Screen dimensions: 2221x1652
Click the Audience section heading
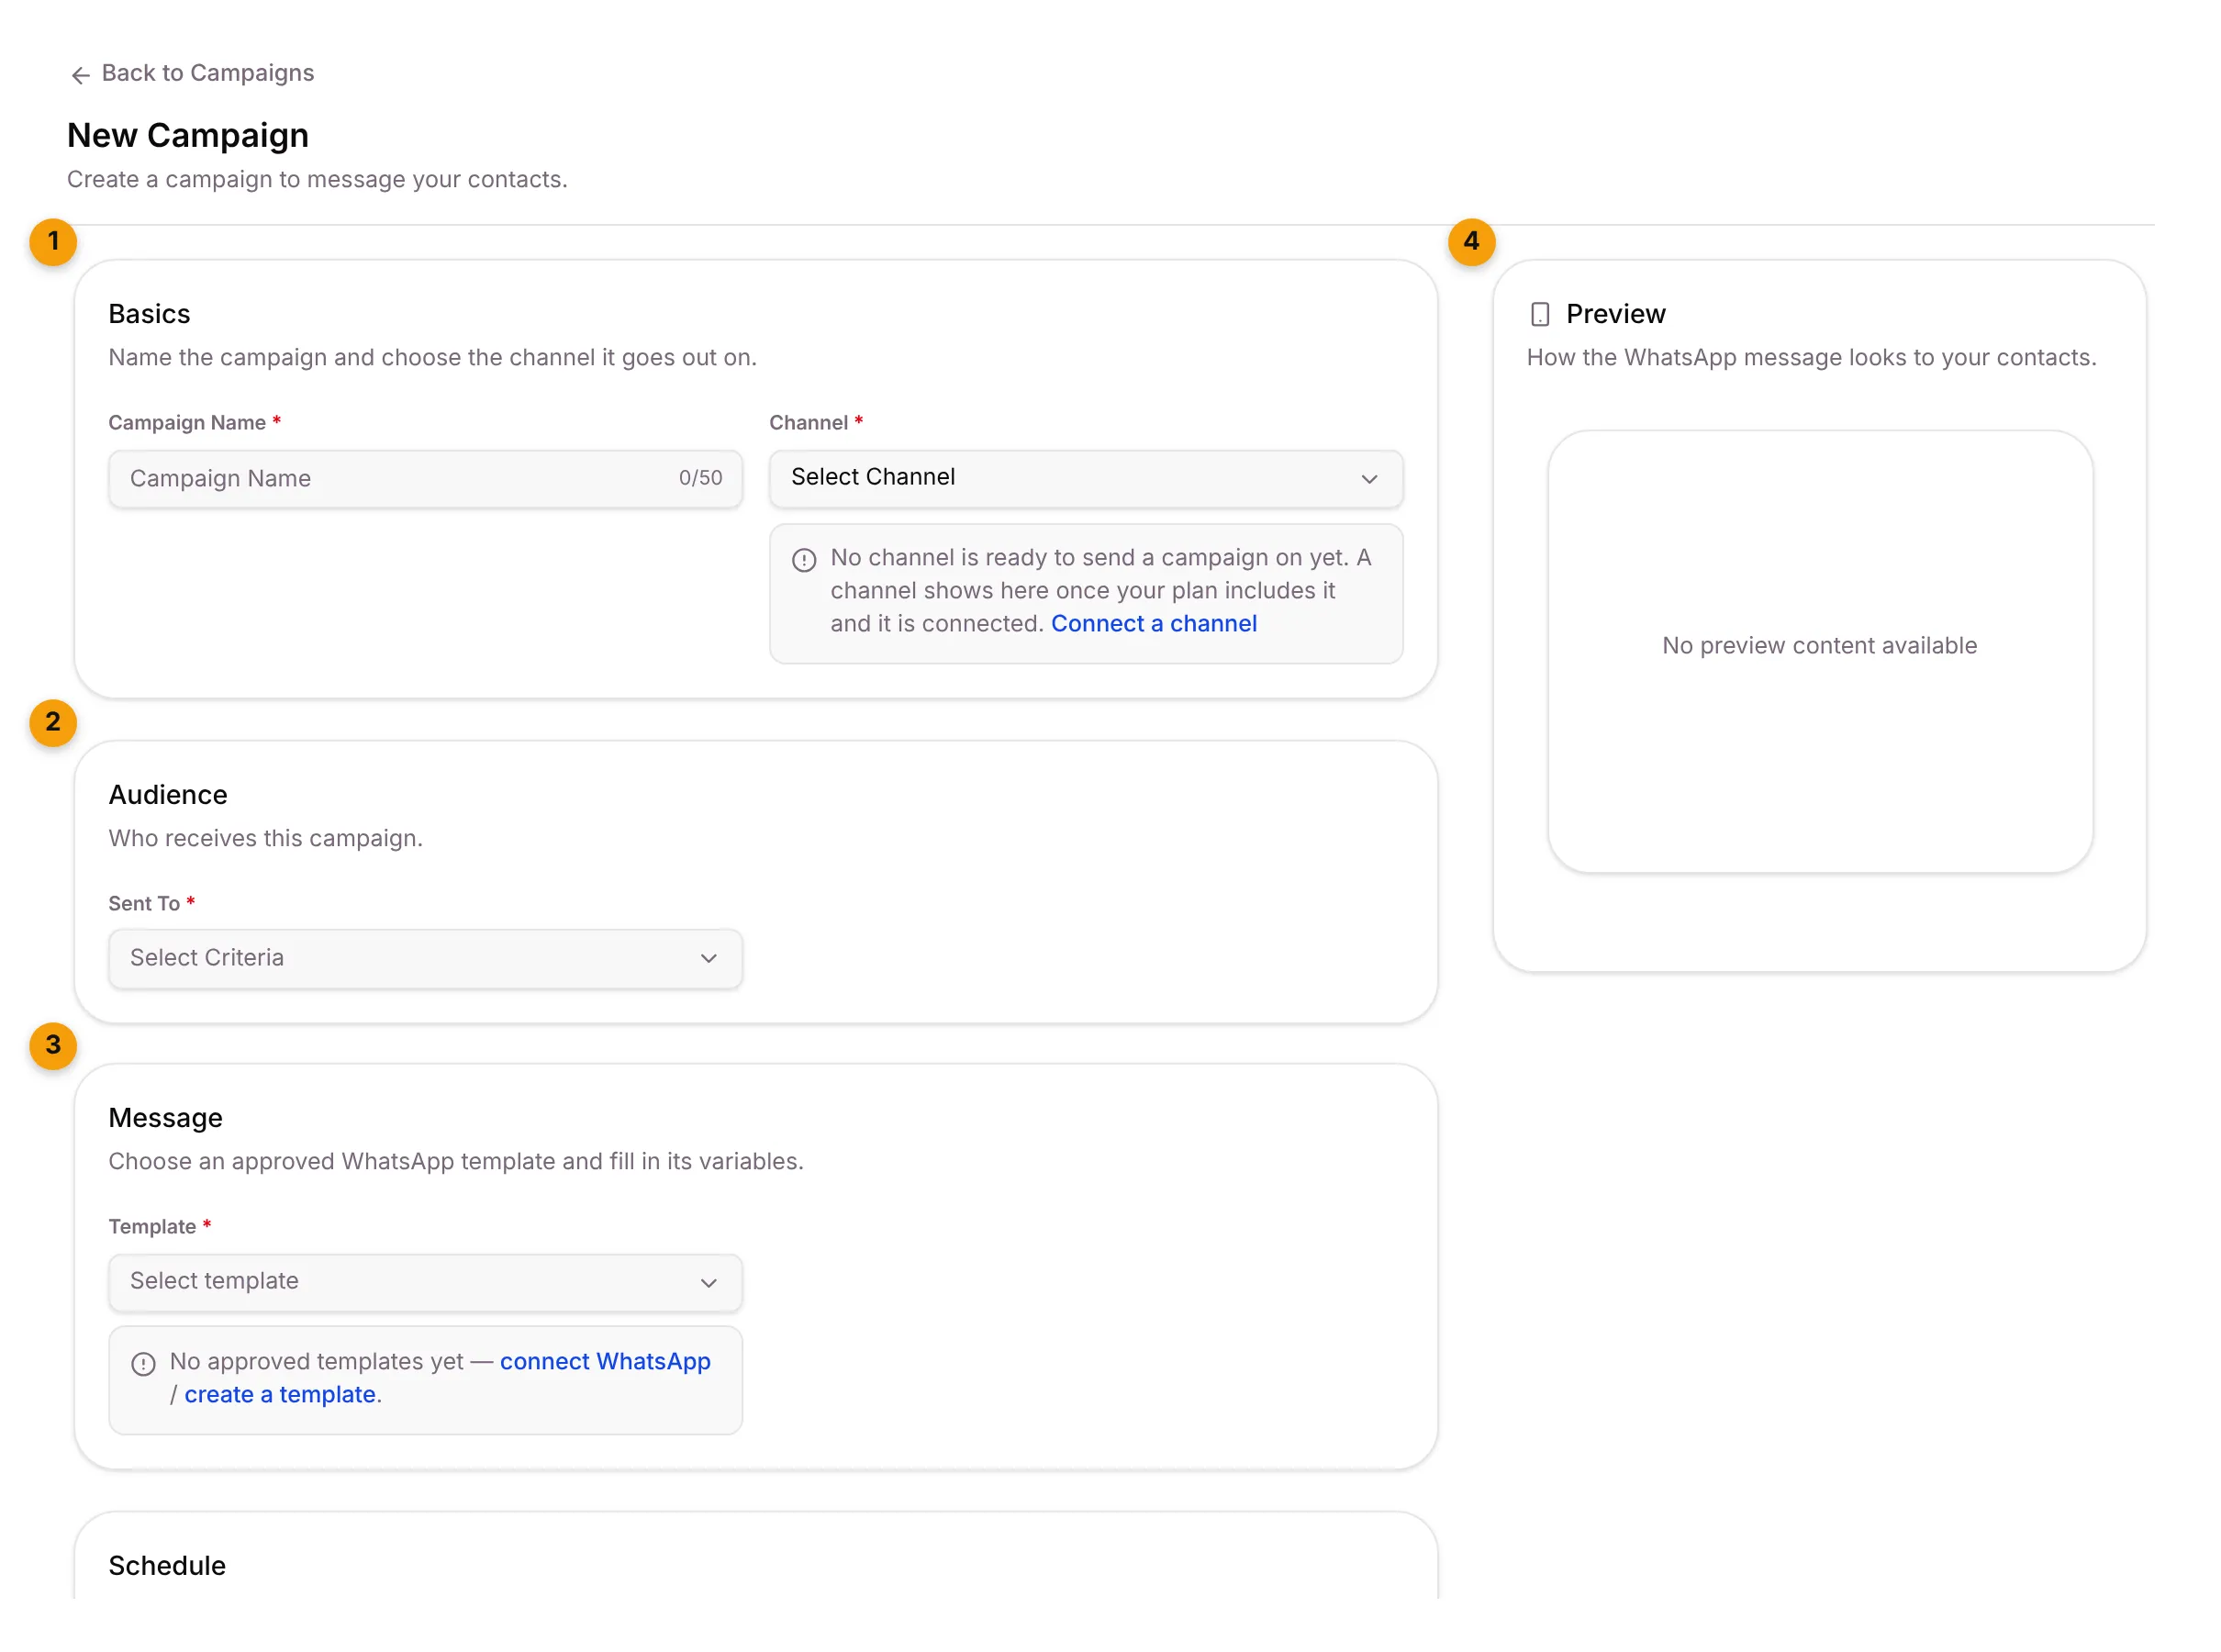click(x=168, y=795)
